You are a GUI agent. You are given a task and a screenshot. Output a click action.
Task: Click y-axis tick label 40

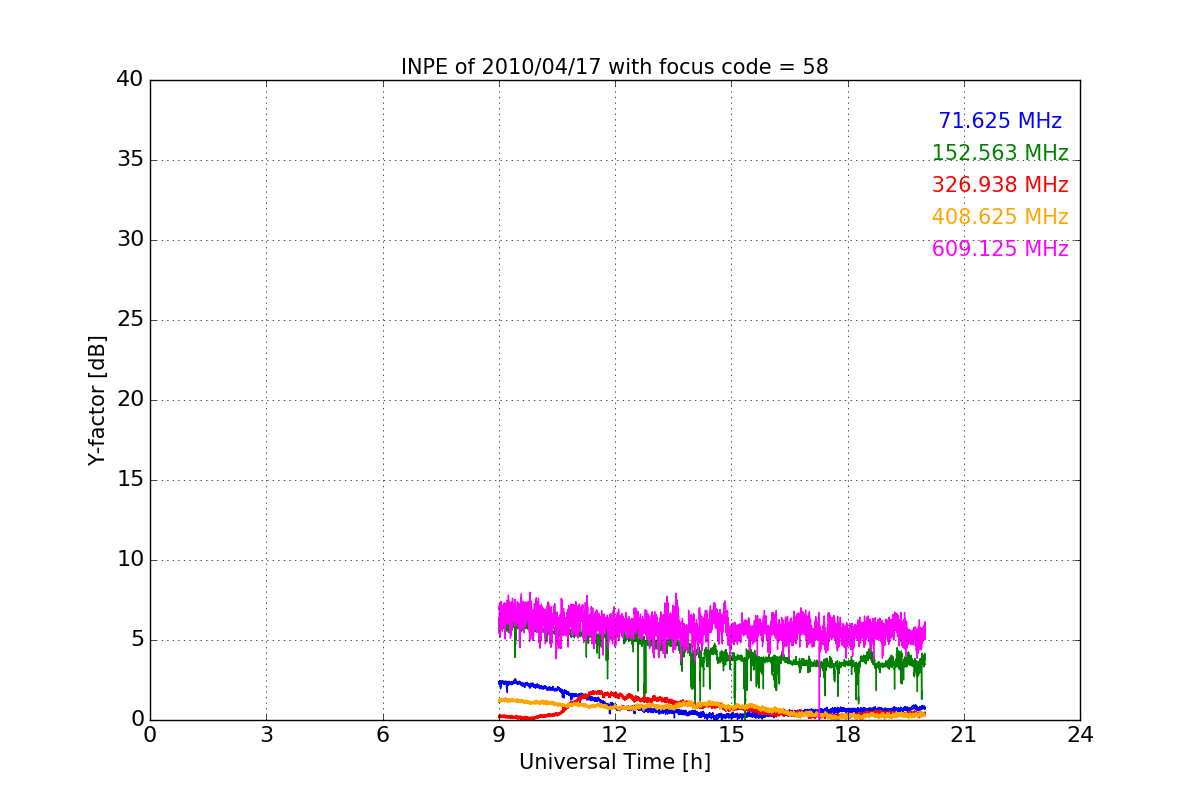tap(130, 80)
